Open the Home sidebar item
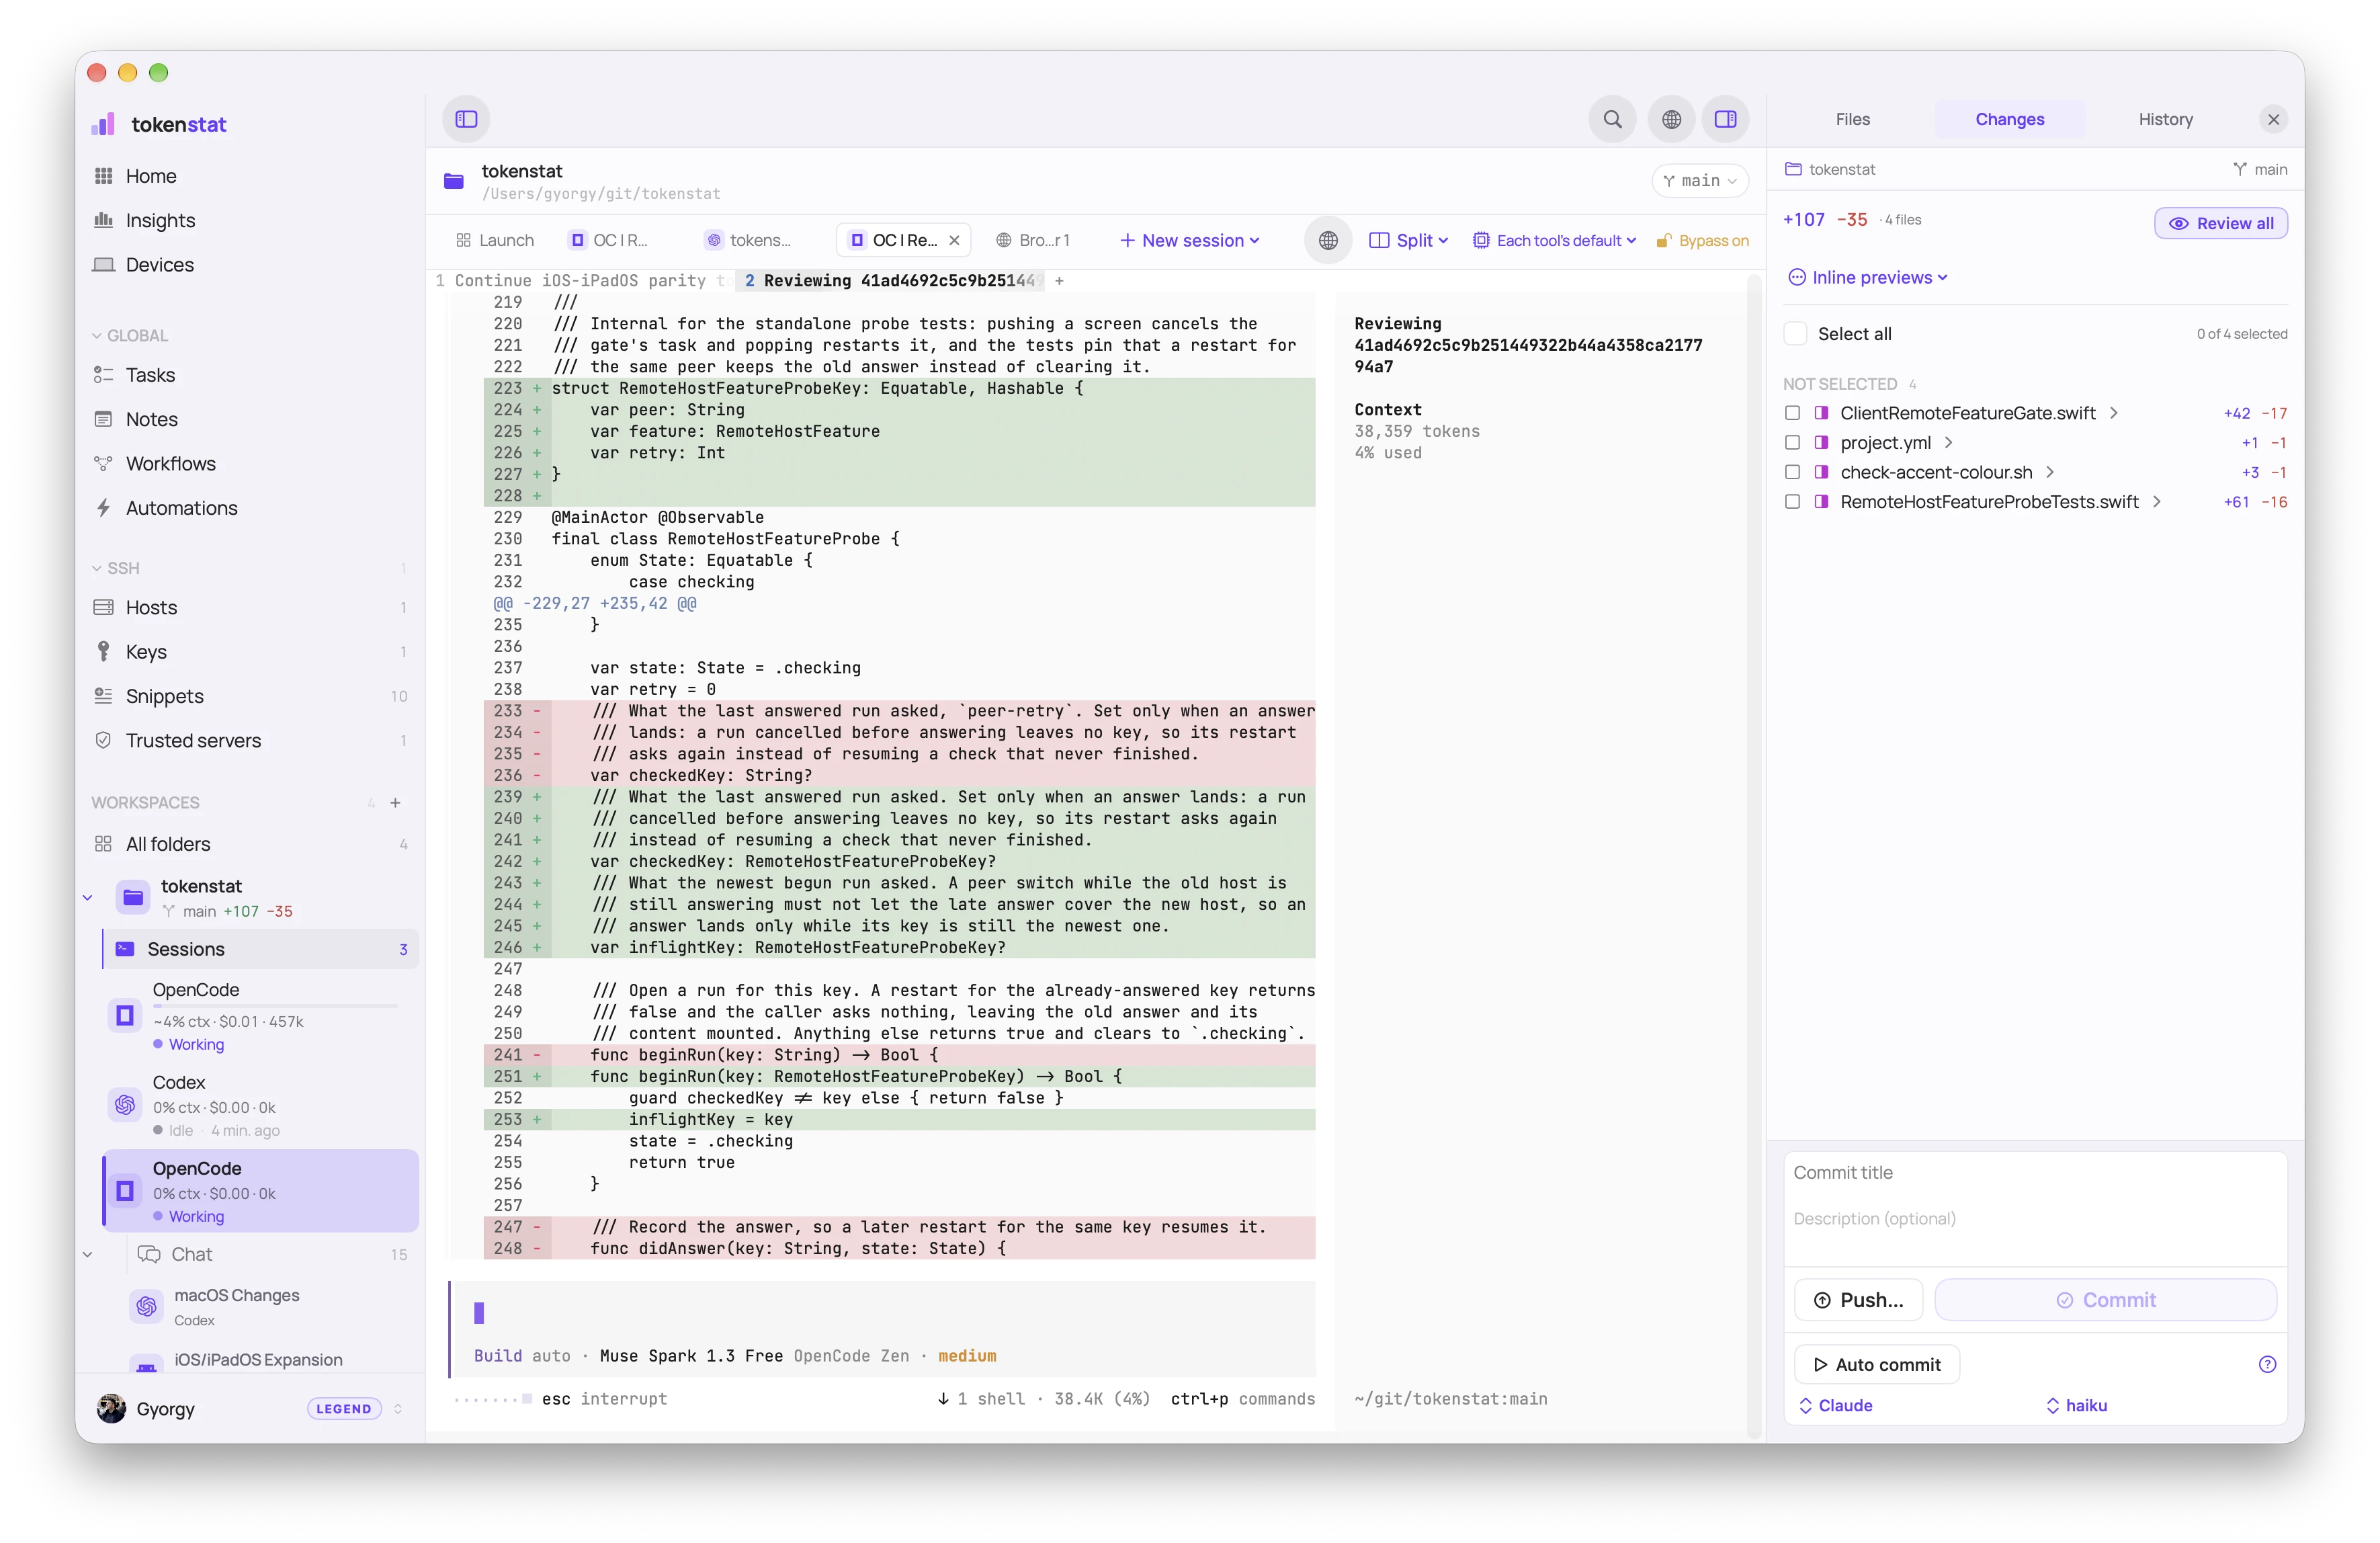 click(150, 176)
